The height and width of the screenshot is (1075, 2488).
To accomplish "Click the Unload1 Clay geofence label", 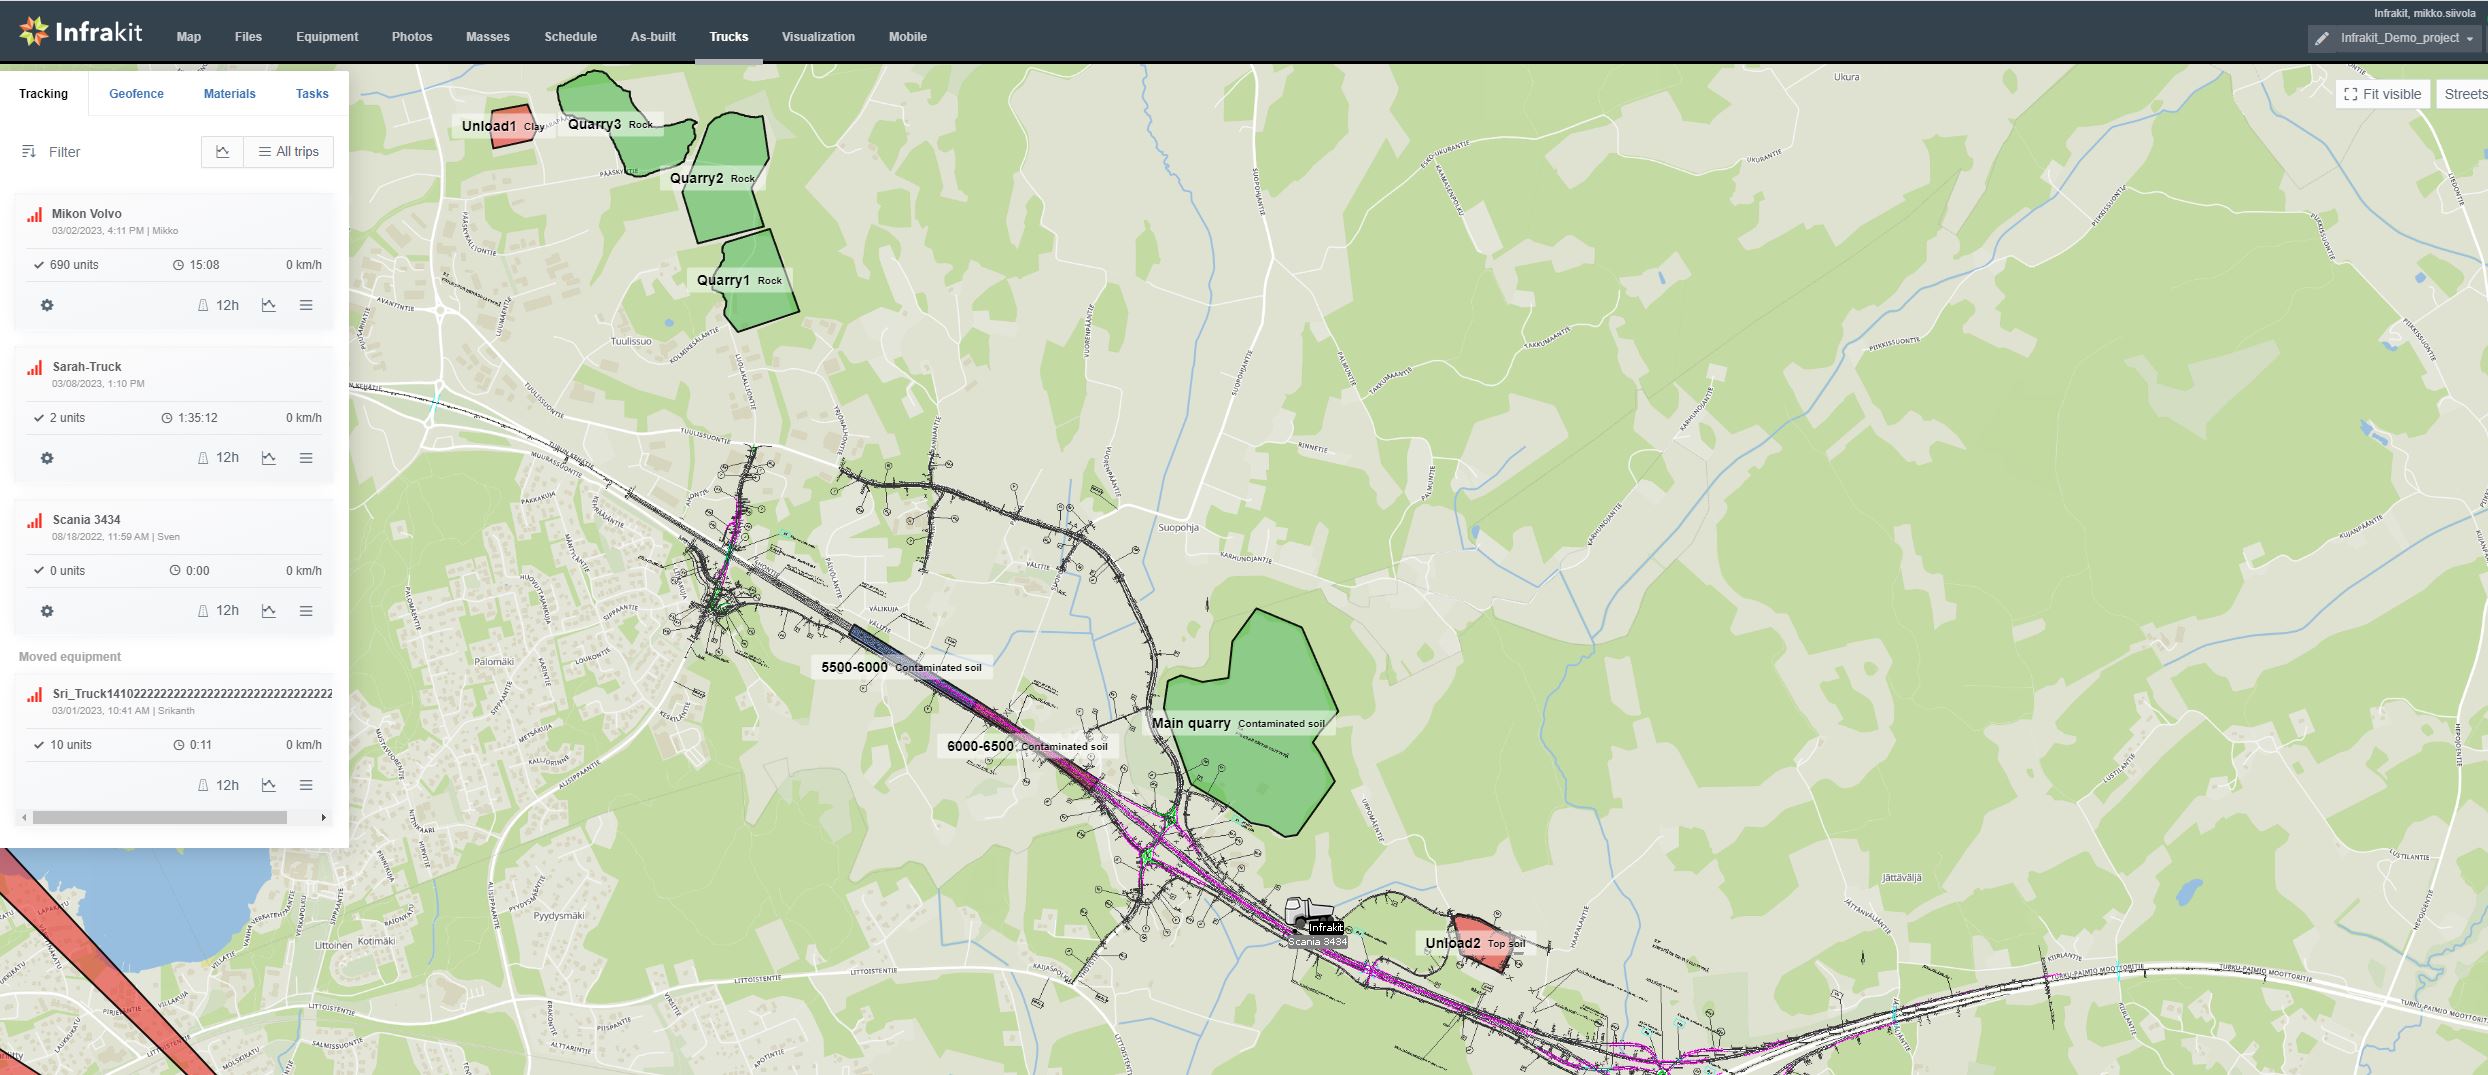I will point(503,126).
